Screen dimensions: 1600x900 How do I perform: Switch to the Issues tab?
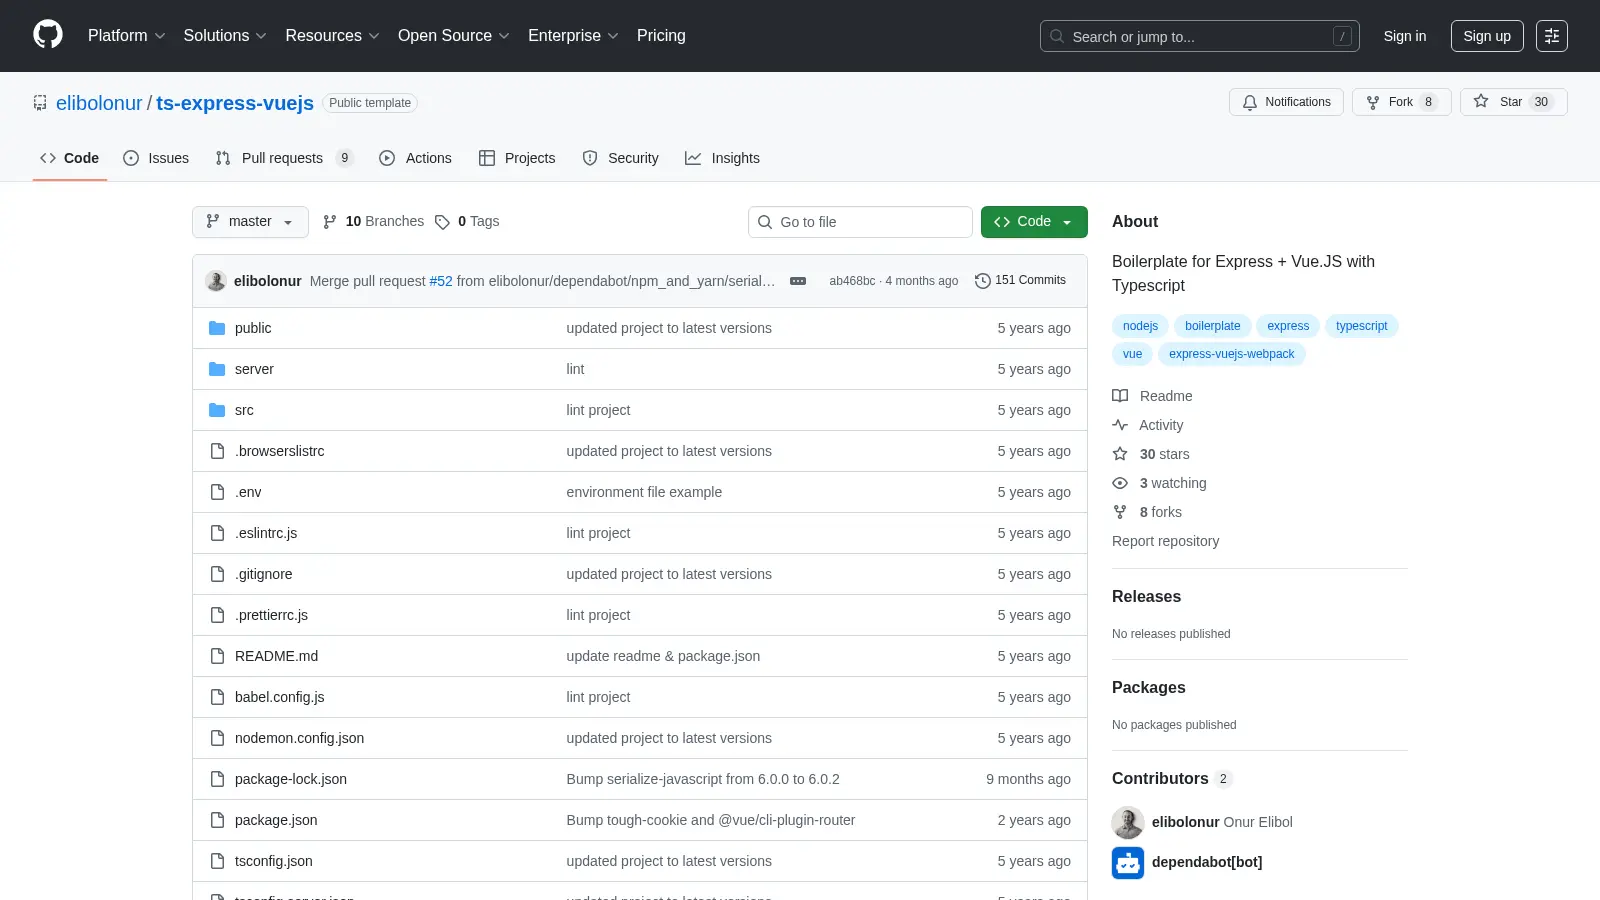pyautogui.click(x=156, y=158)
